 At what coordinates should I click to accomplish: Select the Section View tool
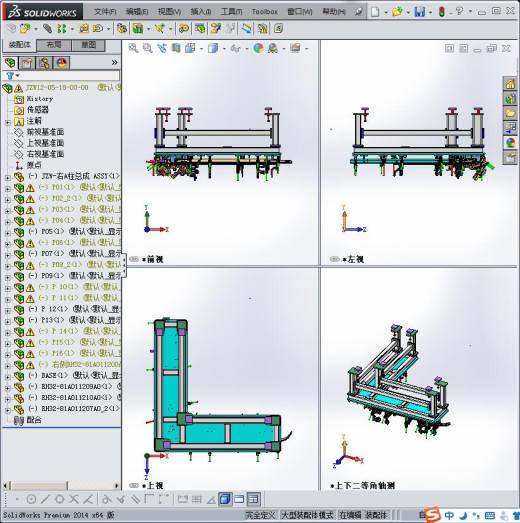click(176, 48)
